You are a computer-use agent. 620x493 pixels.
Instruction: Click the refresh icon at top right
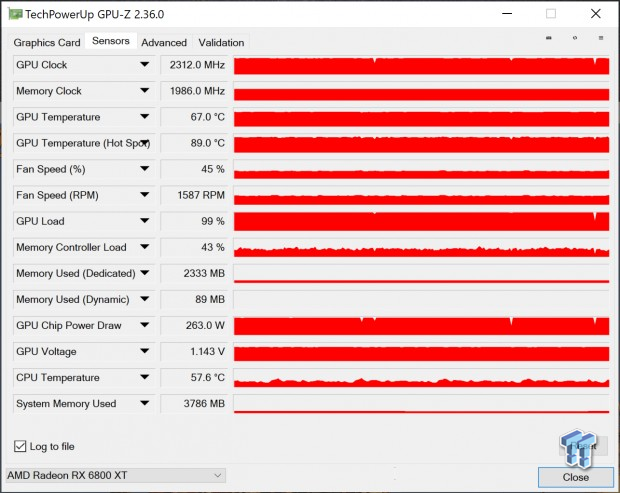575,38
